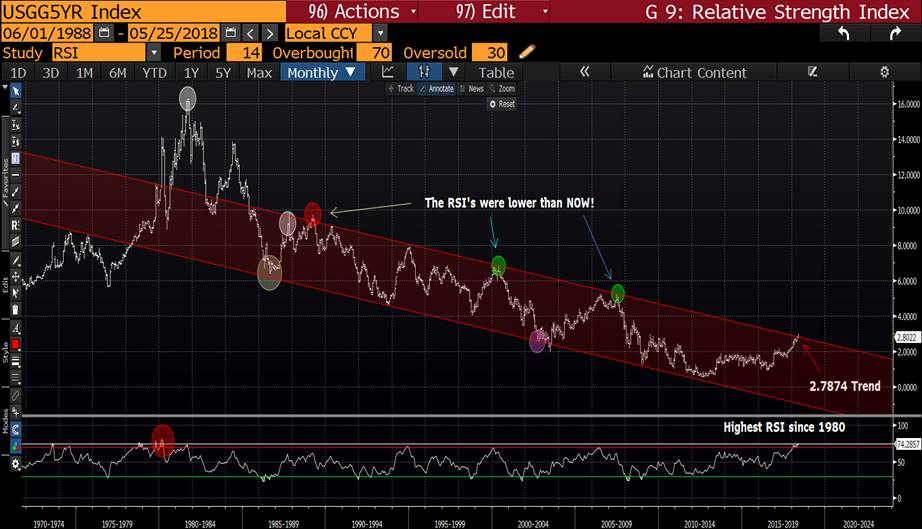Toggle the Track crosshair option
This screenshot has width=922, height=529.
point(400,89)
